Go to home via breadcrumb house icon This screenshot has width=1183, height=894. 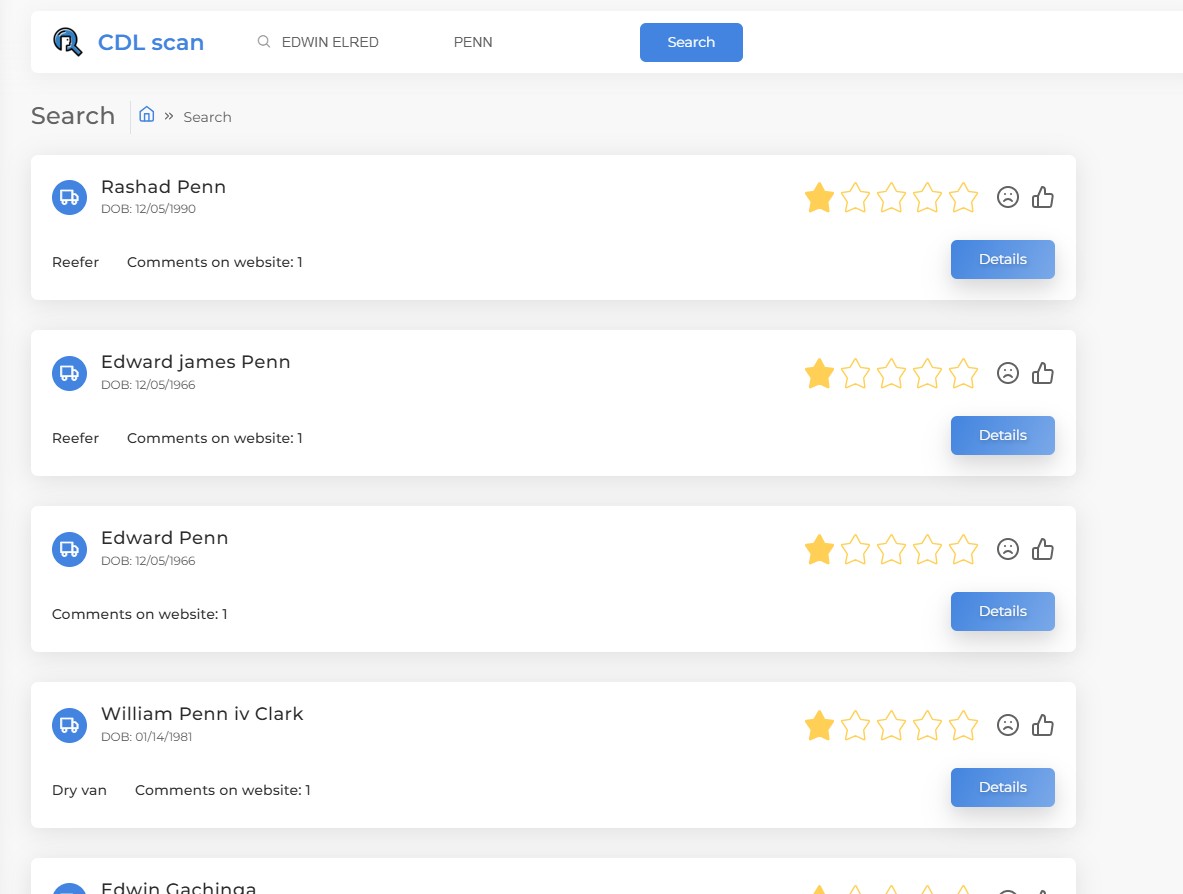pos(147,115)
